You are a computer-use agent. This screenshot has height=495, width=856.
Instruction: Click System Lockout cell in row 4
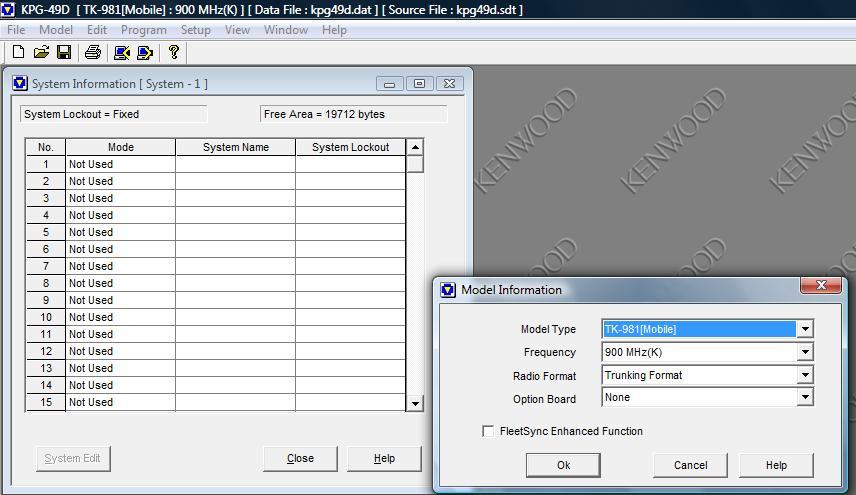pos(350,215)
